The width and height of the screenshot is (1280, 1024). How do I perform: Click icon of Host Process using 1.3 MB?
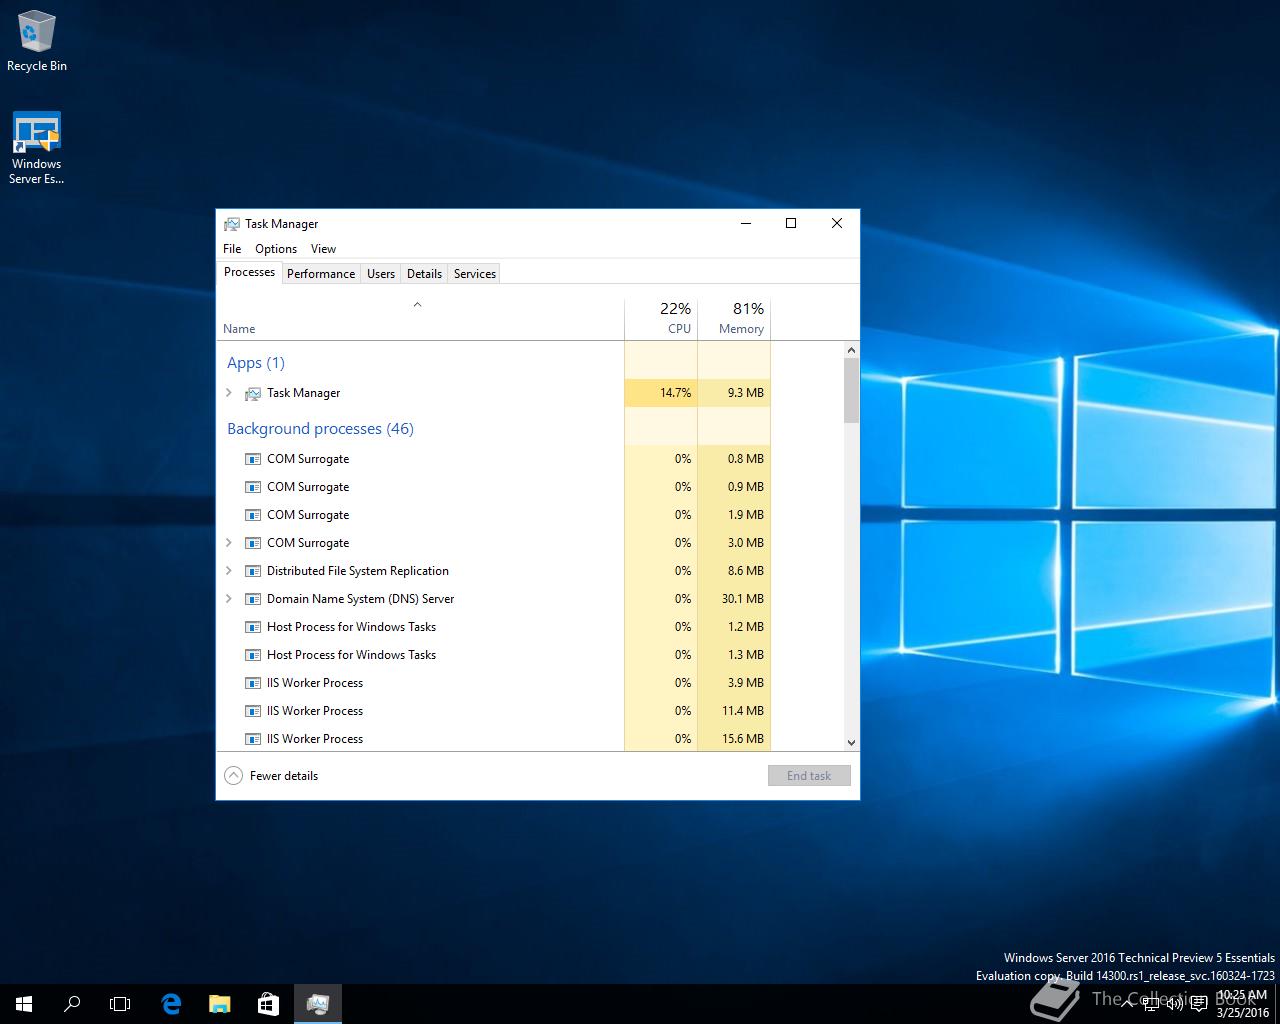point(253,655)
